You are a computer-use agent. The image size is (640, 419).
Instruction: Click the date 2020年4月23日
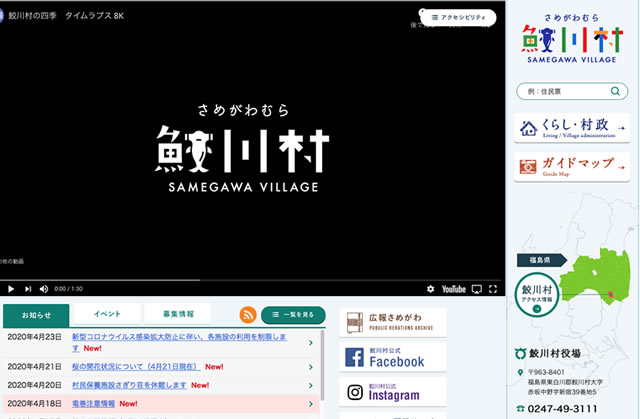(x=34, y=337)
